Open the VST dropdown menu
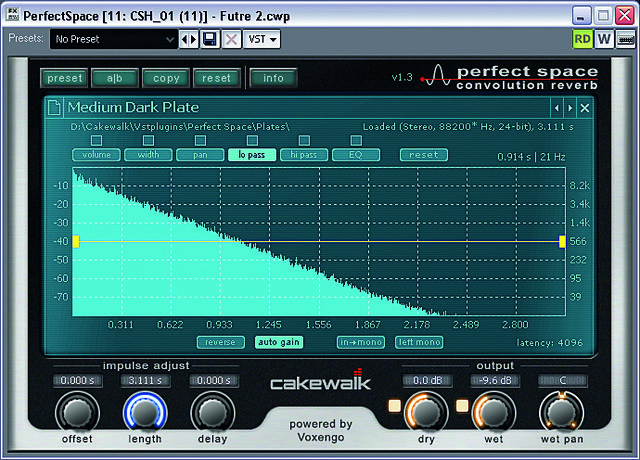Viewport: 640px width, 460px height. pyautogui.click(x=262, y=40)
